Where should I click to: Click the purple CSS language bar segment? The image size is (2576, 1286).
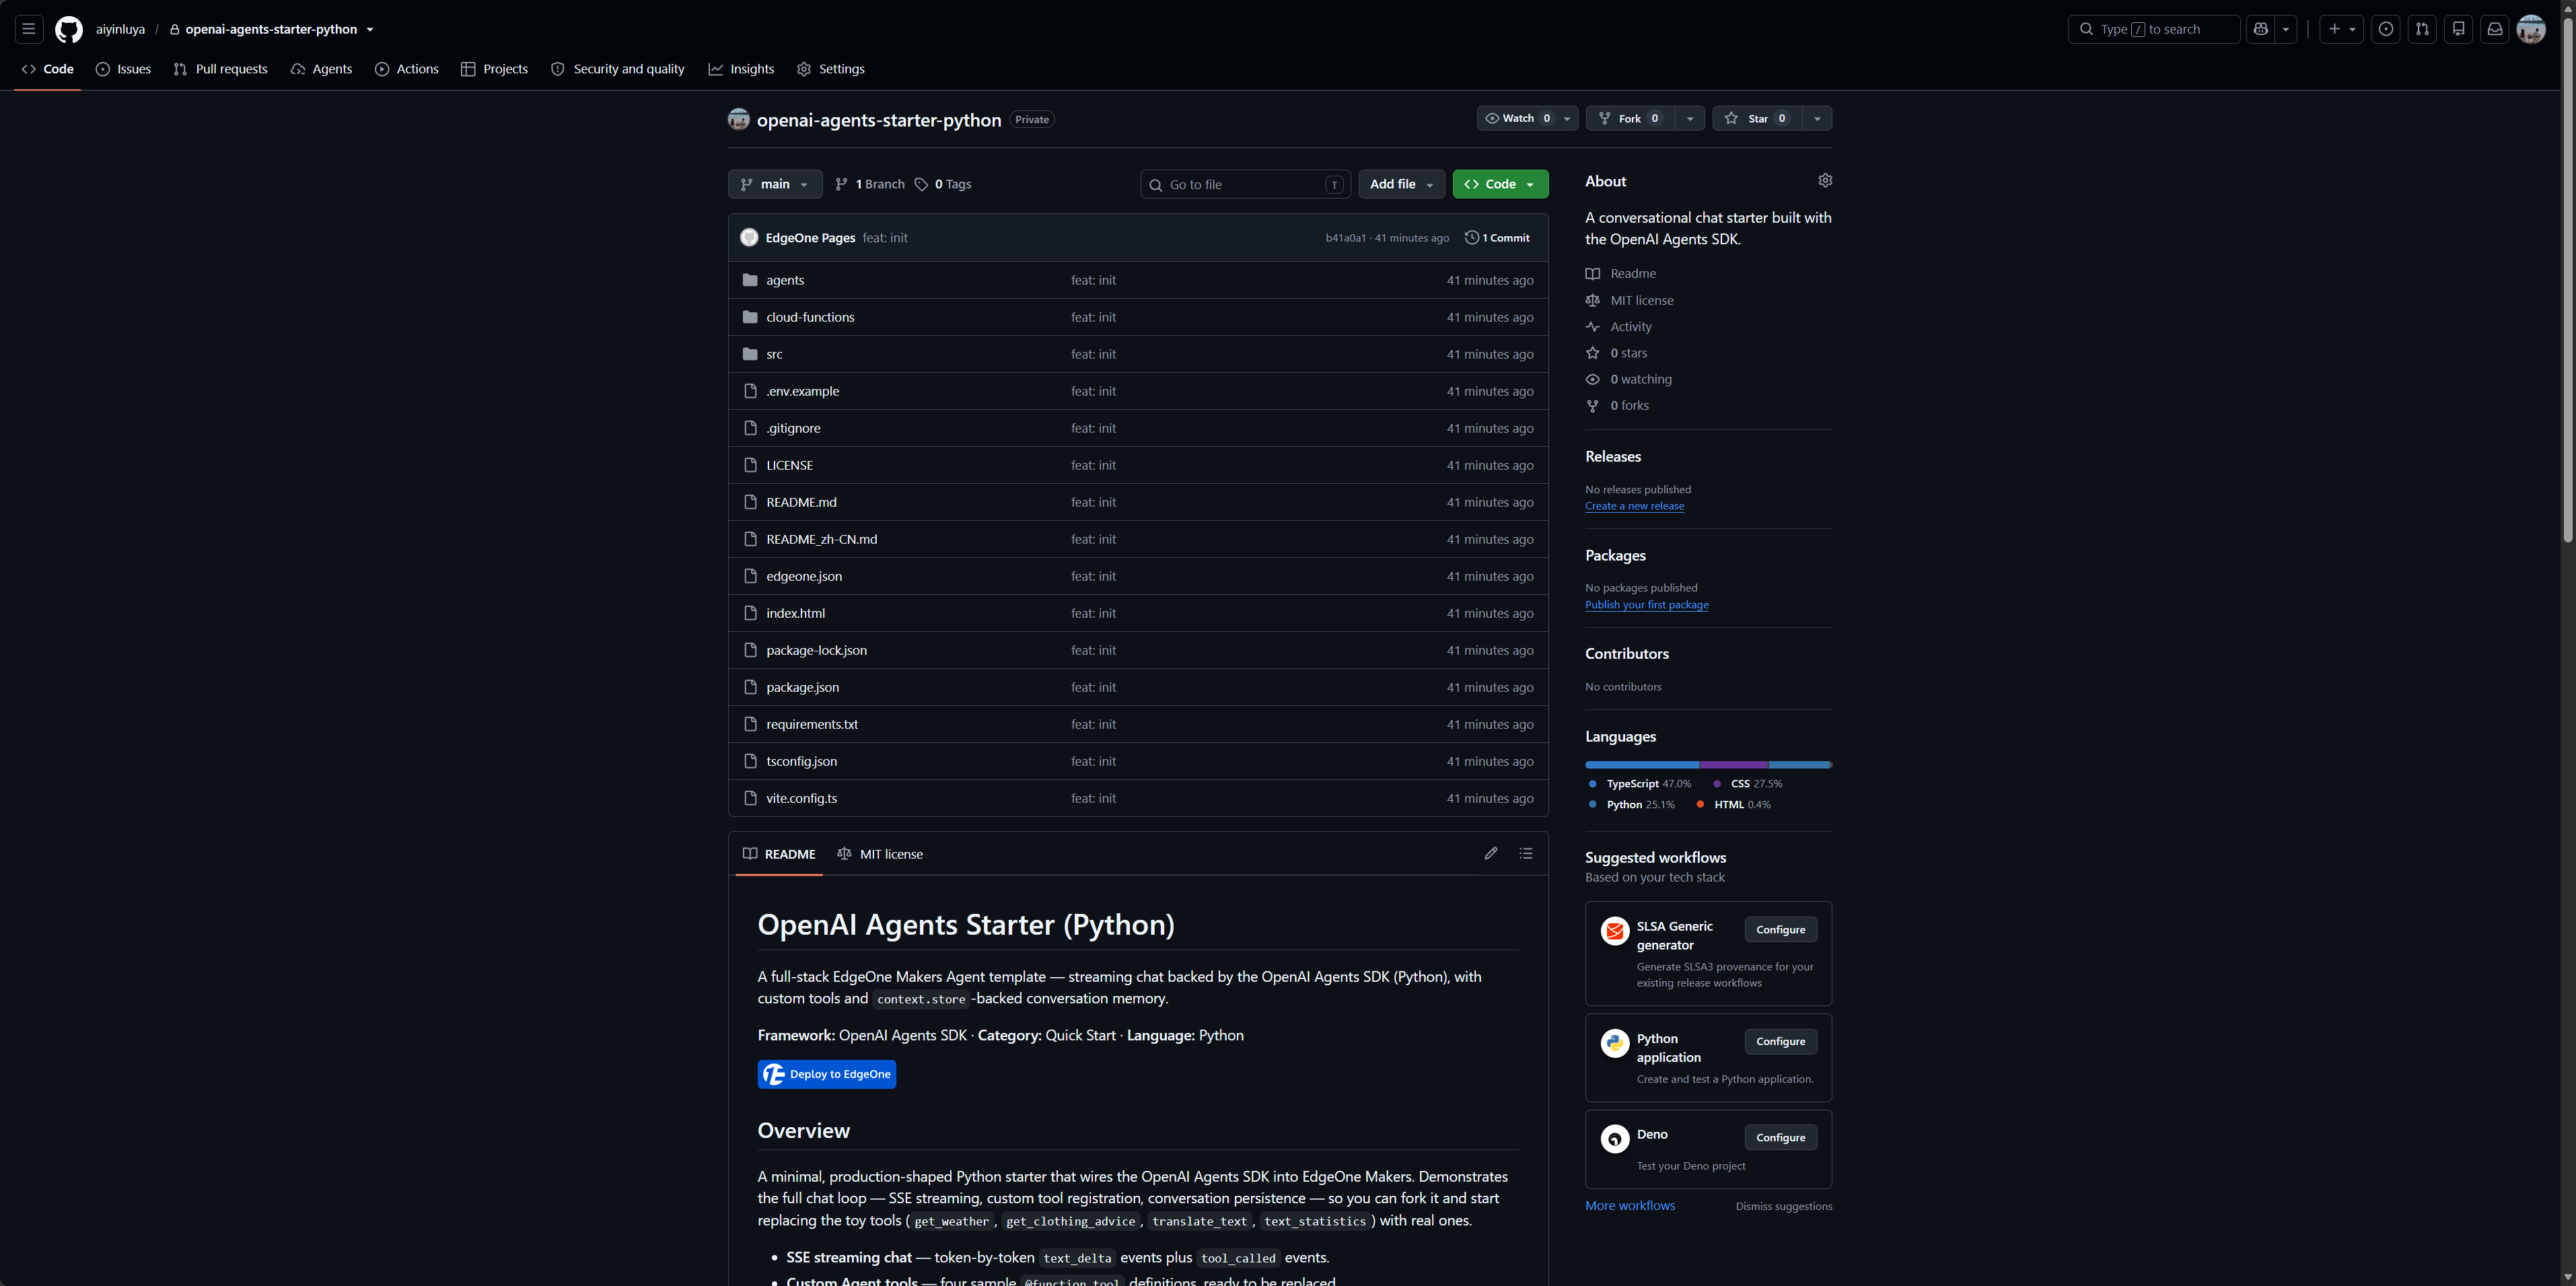[1734, 765]
